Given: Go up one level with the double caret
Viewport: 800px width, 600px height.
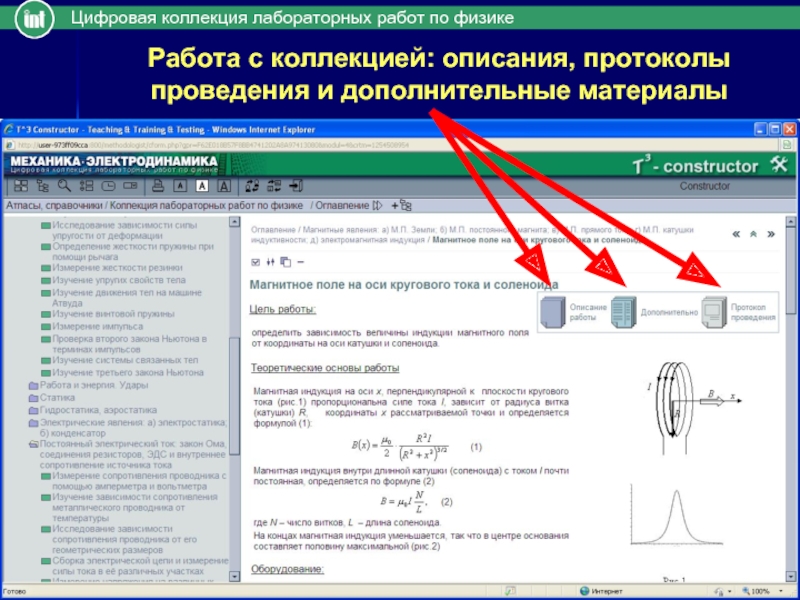Looking at the screenshot, I should point(754,234).
